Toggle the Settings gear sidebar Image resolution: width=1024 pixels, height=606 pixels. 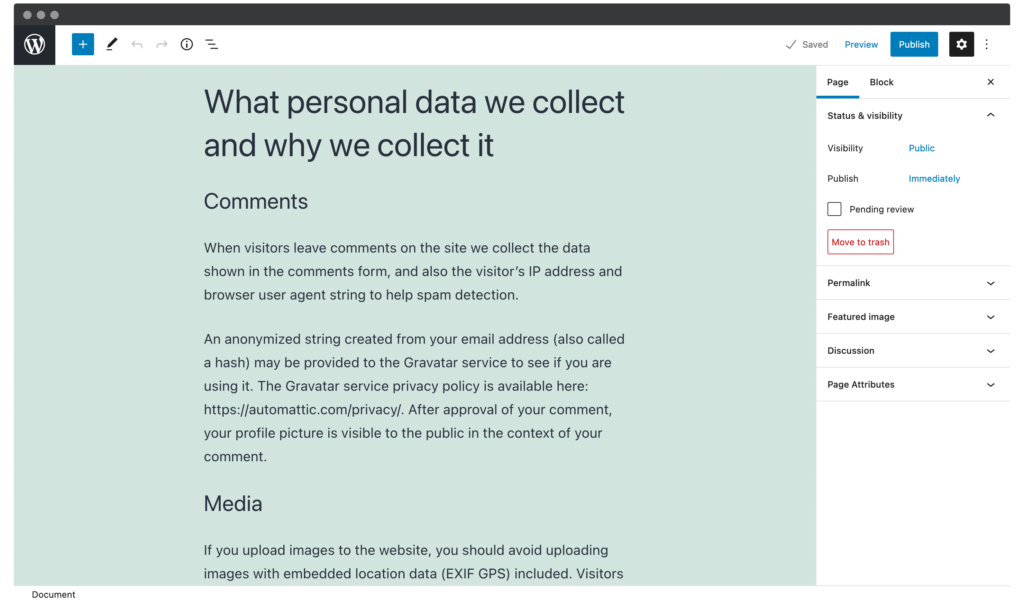point(961,44)
